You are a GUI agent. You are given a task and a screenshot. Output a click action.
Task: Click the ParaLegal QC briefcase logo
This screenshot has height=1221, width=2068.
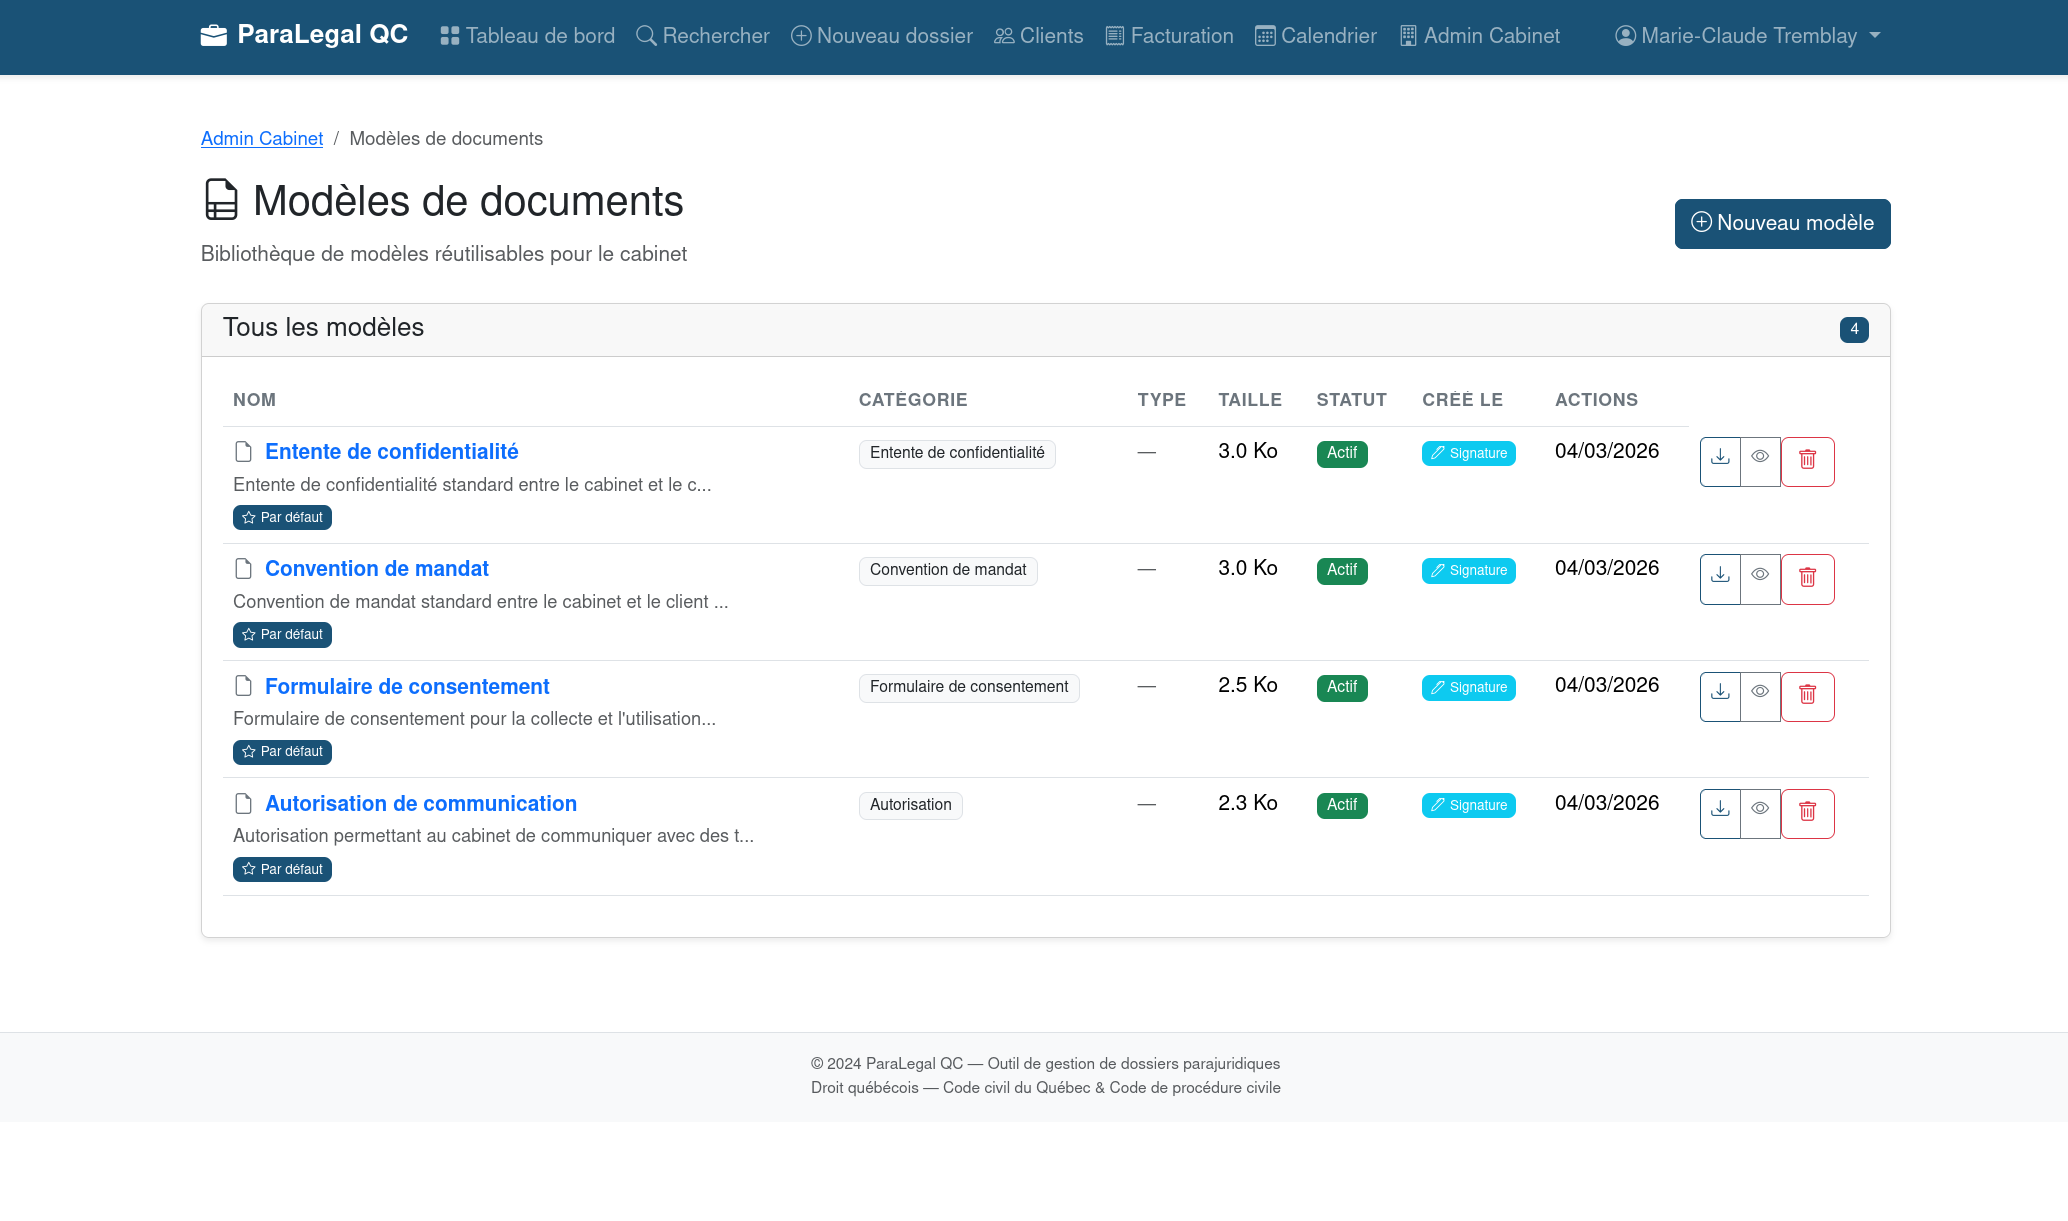coord(214,34)
